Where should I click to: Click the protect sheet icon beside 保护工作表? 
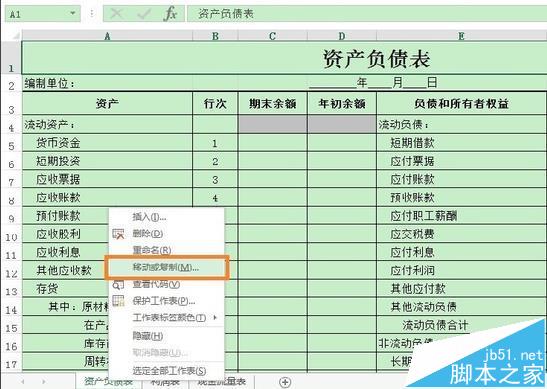pyautogui.click(x=118, y=301)
